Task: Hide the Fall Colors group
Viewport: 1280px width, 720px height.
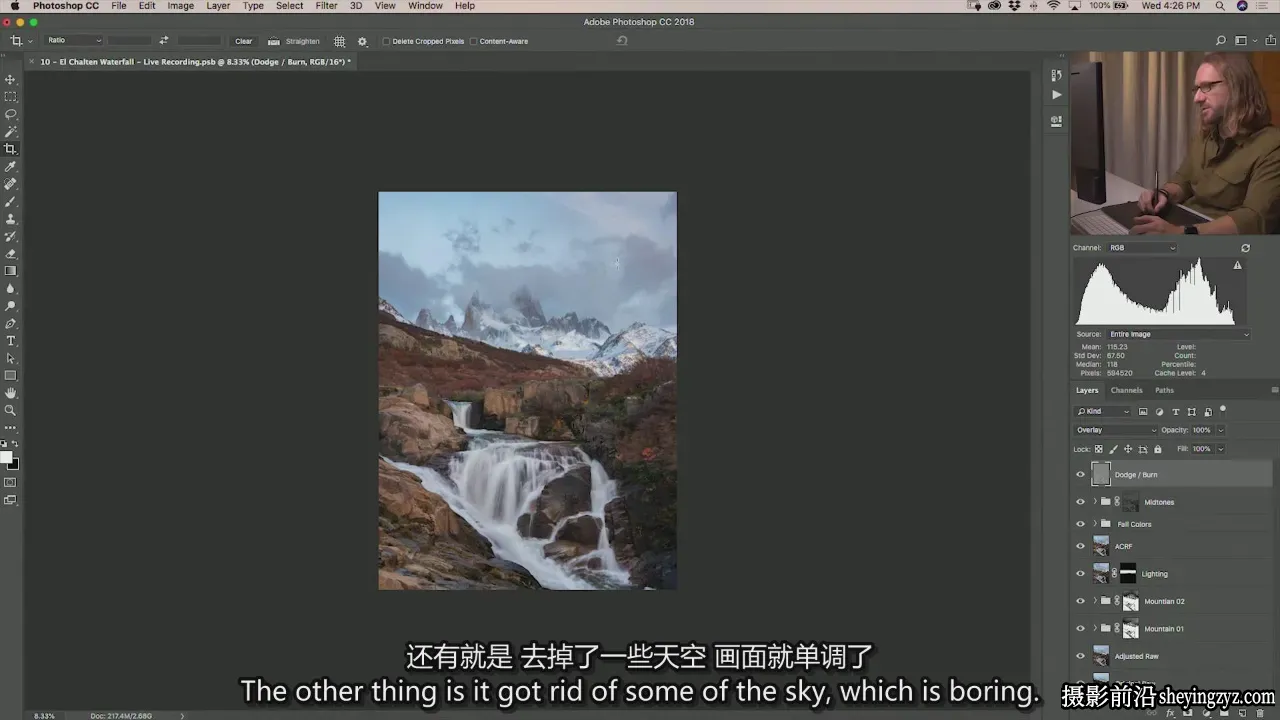Action: point(1080,524)
